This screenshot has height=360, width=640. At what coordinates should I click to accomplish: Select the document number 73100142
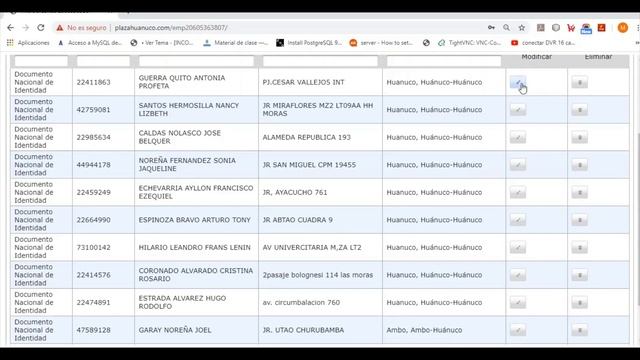coord(93,248)
